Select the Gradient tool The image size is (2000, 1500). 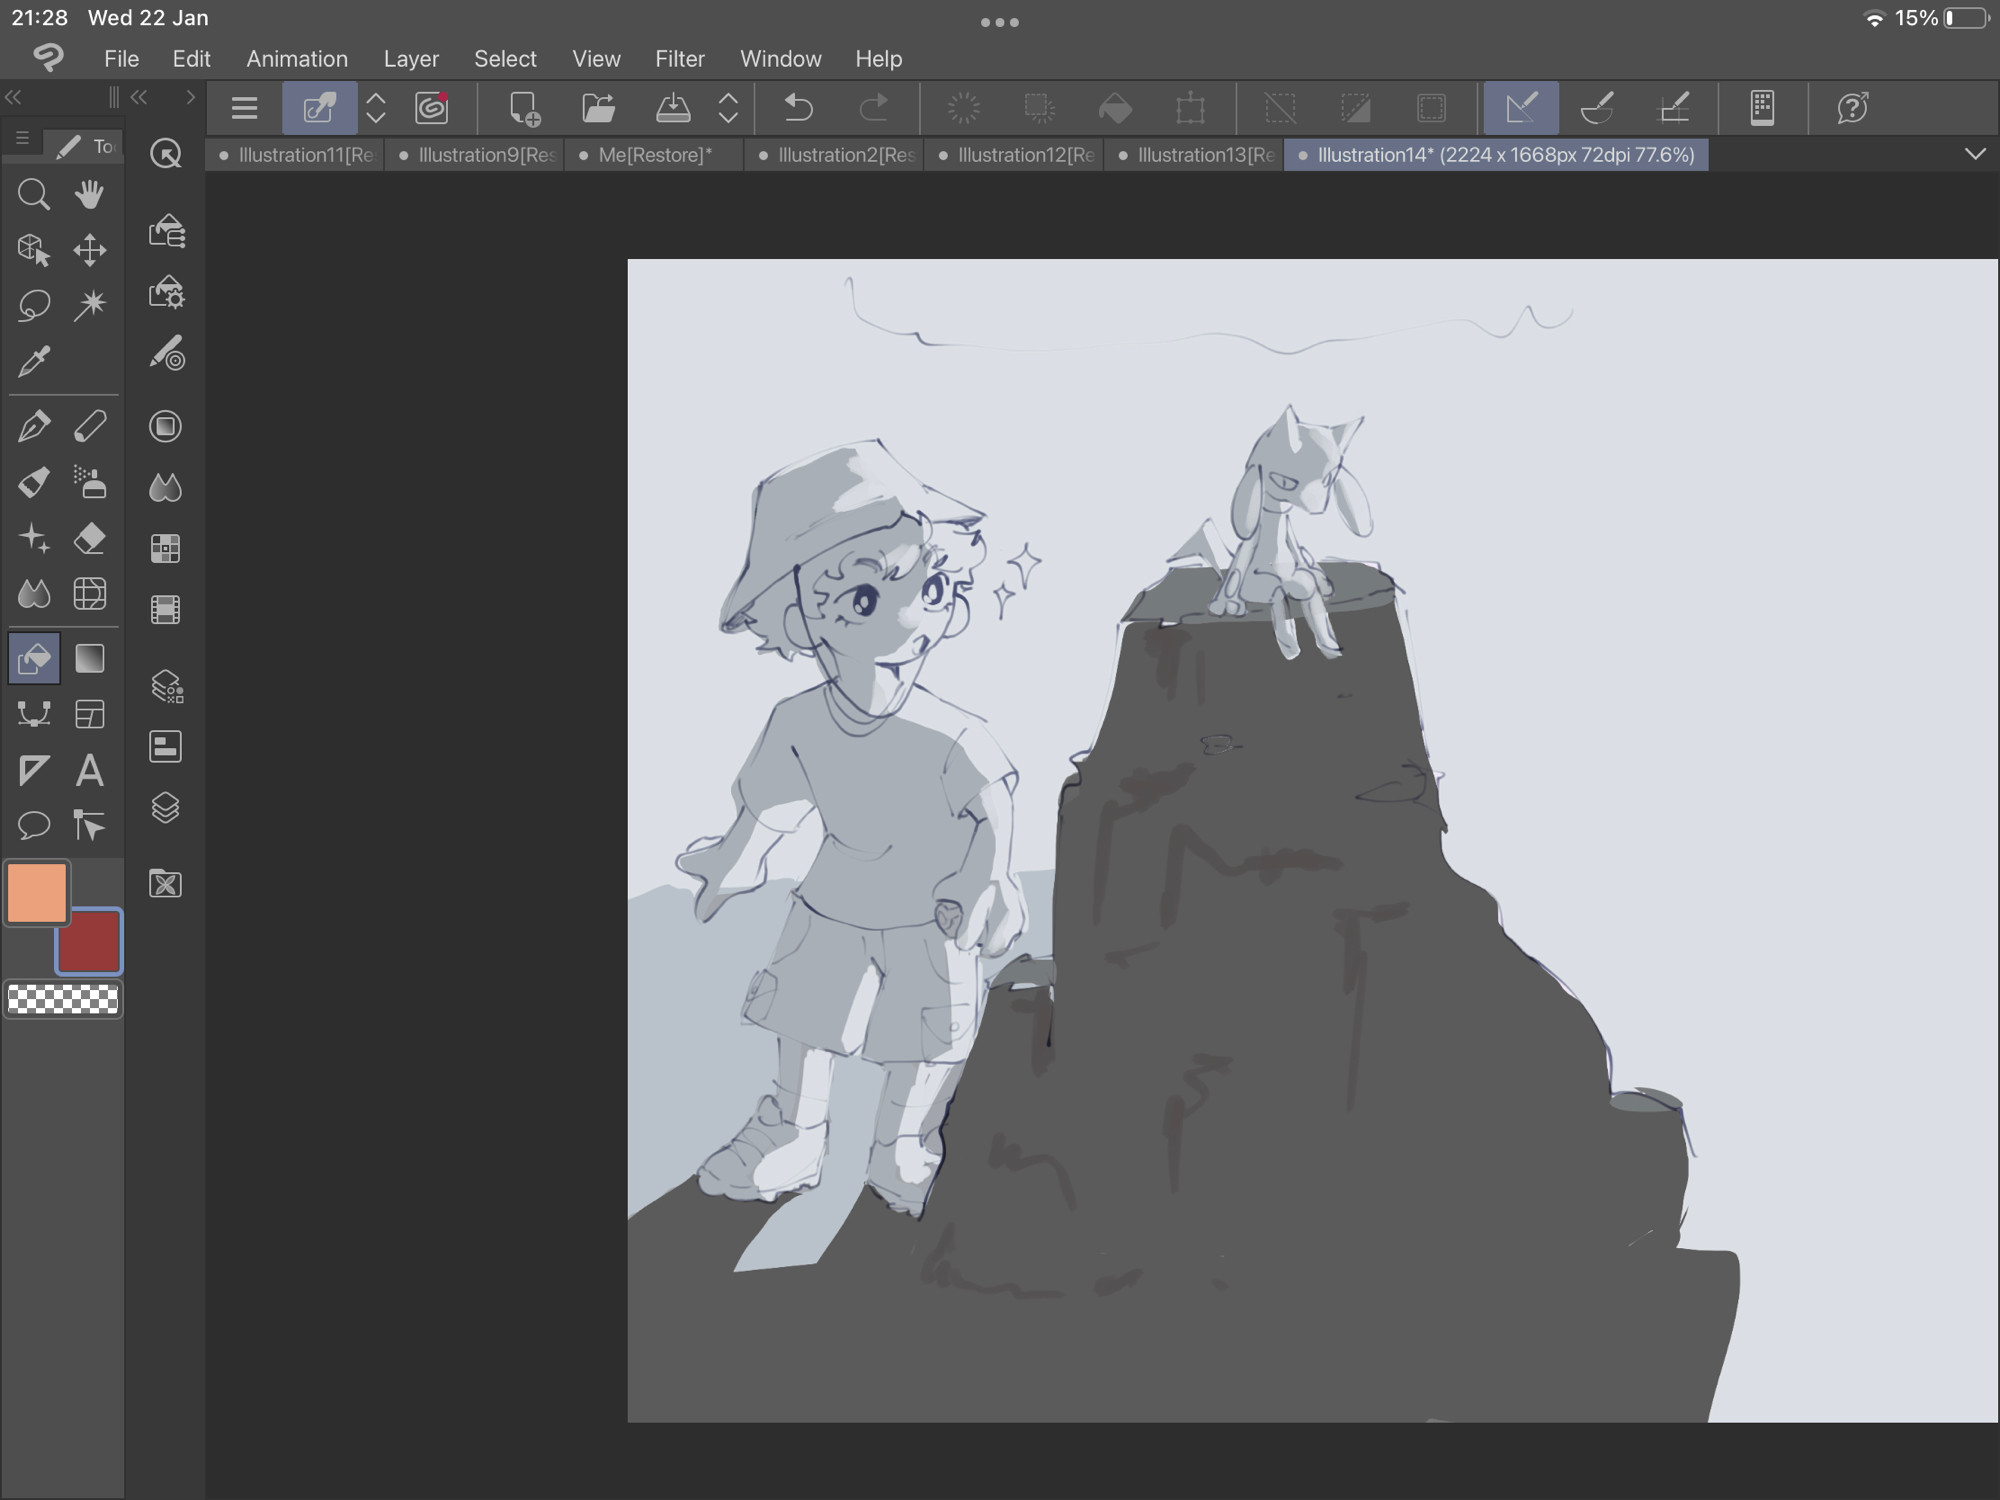pyautogui.click(x=90, y=658)
